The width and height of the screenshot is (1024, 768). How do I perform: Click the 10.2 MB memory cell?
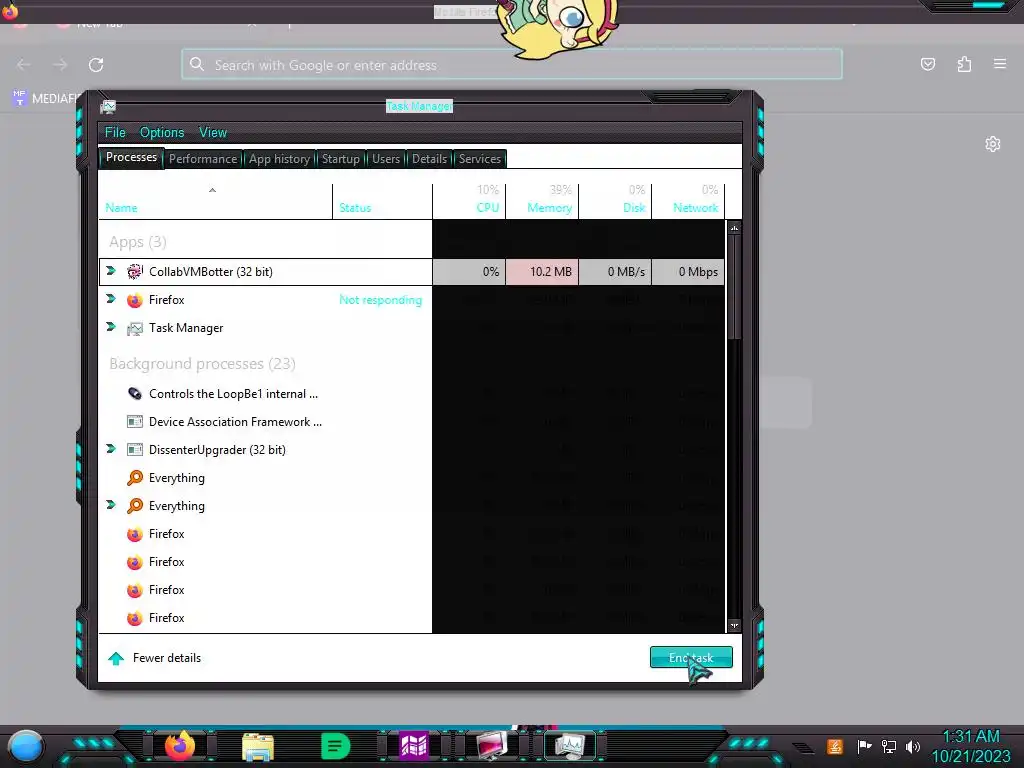[x=542, y=272]
